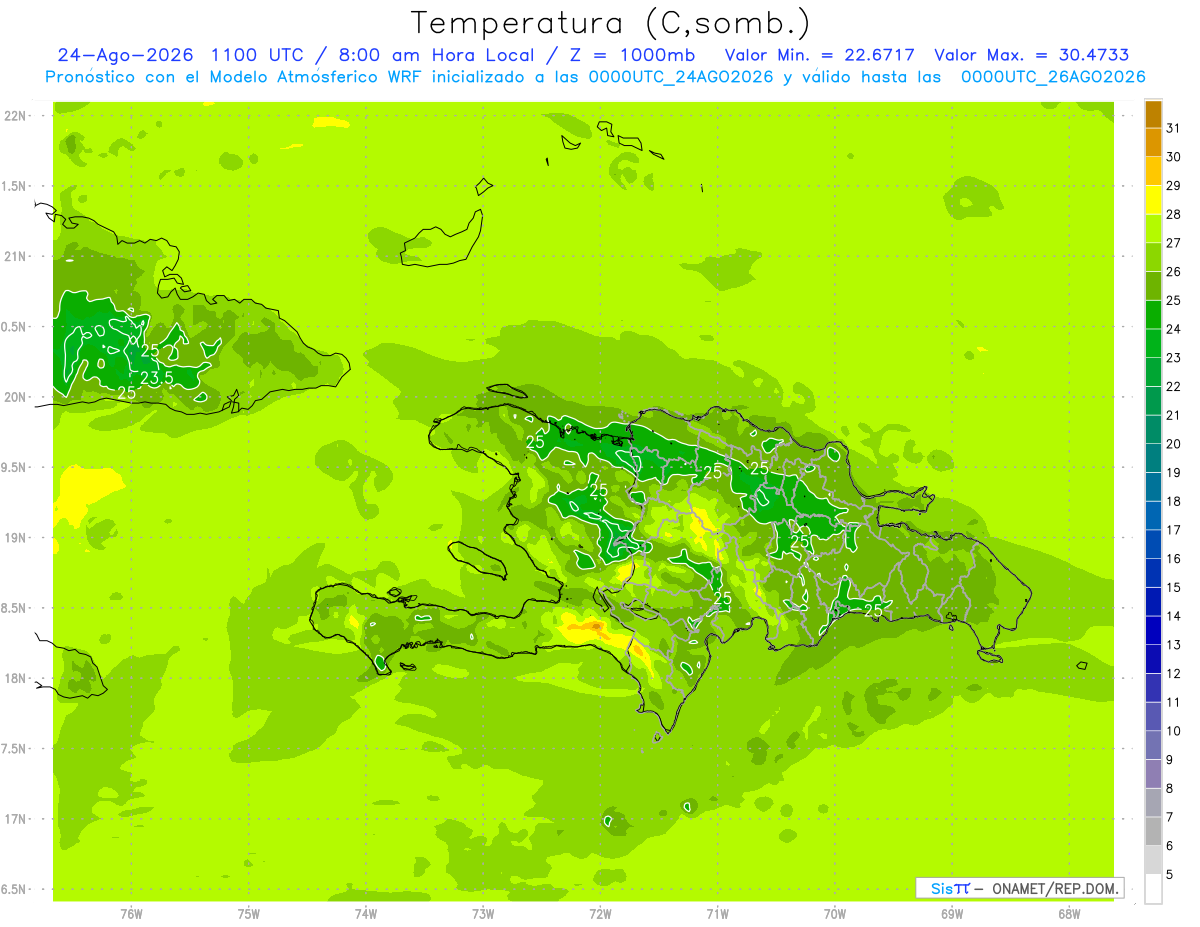
Task: Click the "74W" longitude axis label
Action: pos(366,914)
